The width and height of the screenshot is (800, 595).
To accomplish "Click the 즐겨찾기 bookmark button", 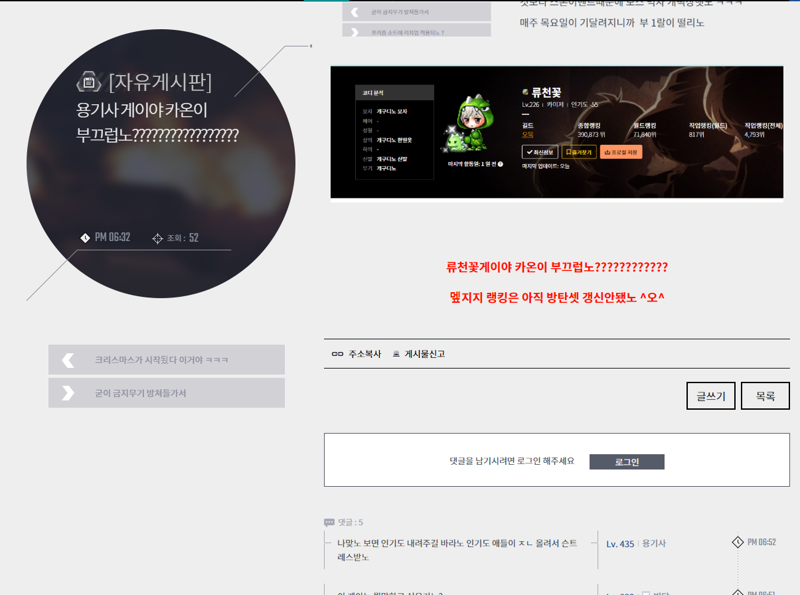I will pyautogui.click(x=579, y=152).
